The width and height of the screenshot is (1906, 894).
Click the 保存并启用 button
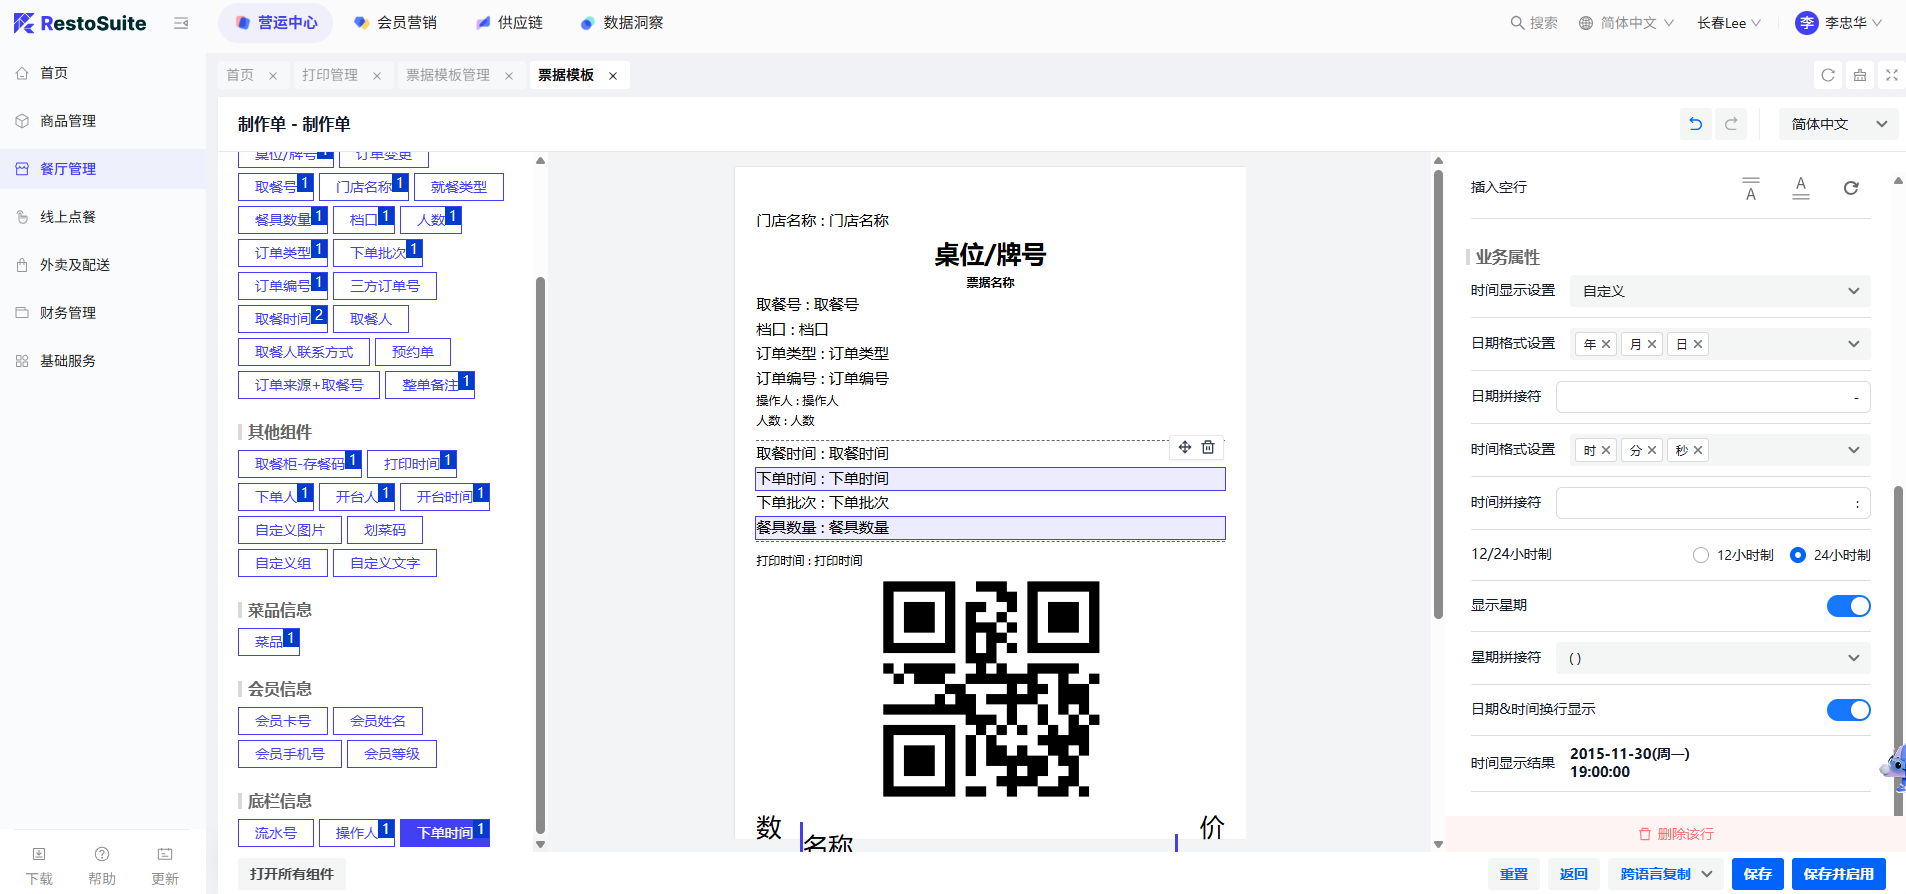click(1838, 874)
